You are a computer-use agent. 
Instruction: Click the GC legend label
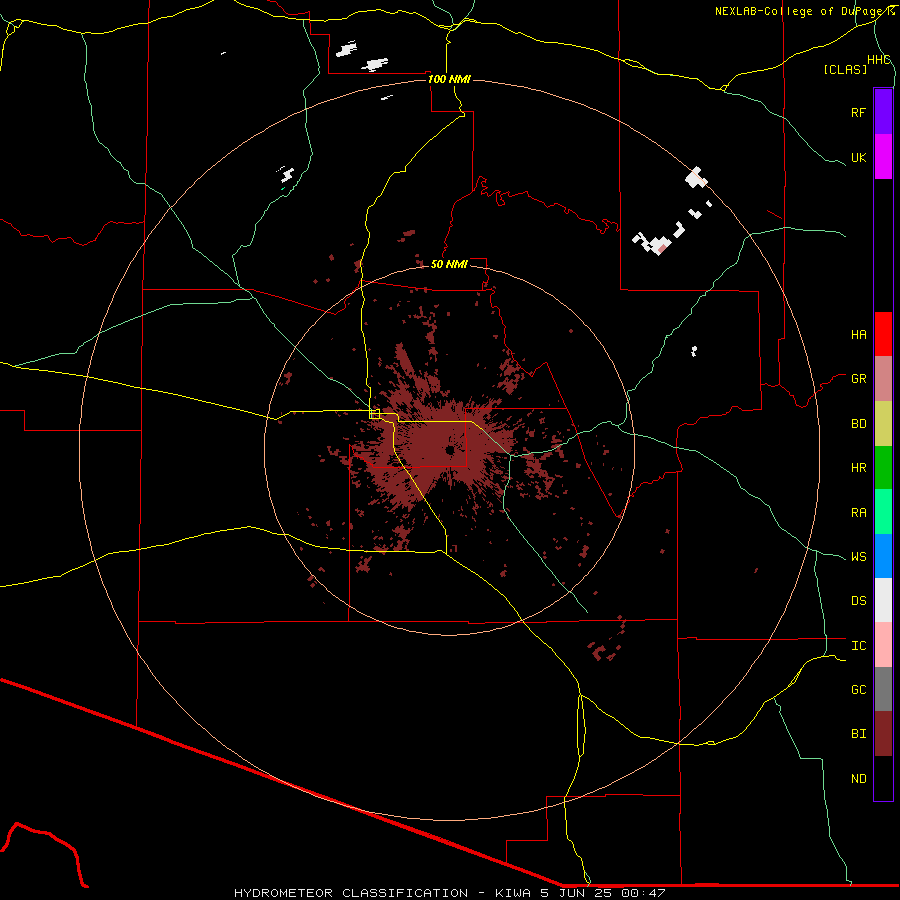point(858,690)
